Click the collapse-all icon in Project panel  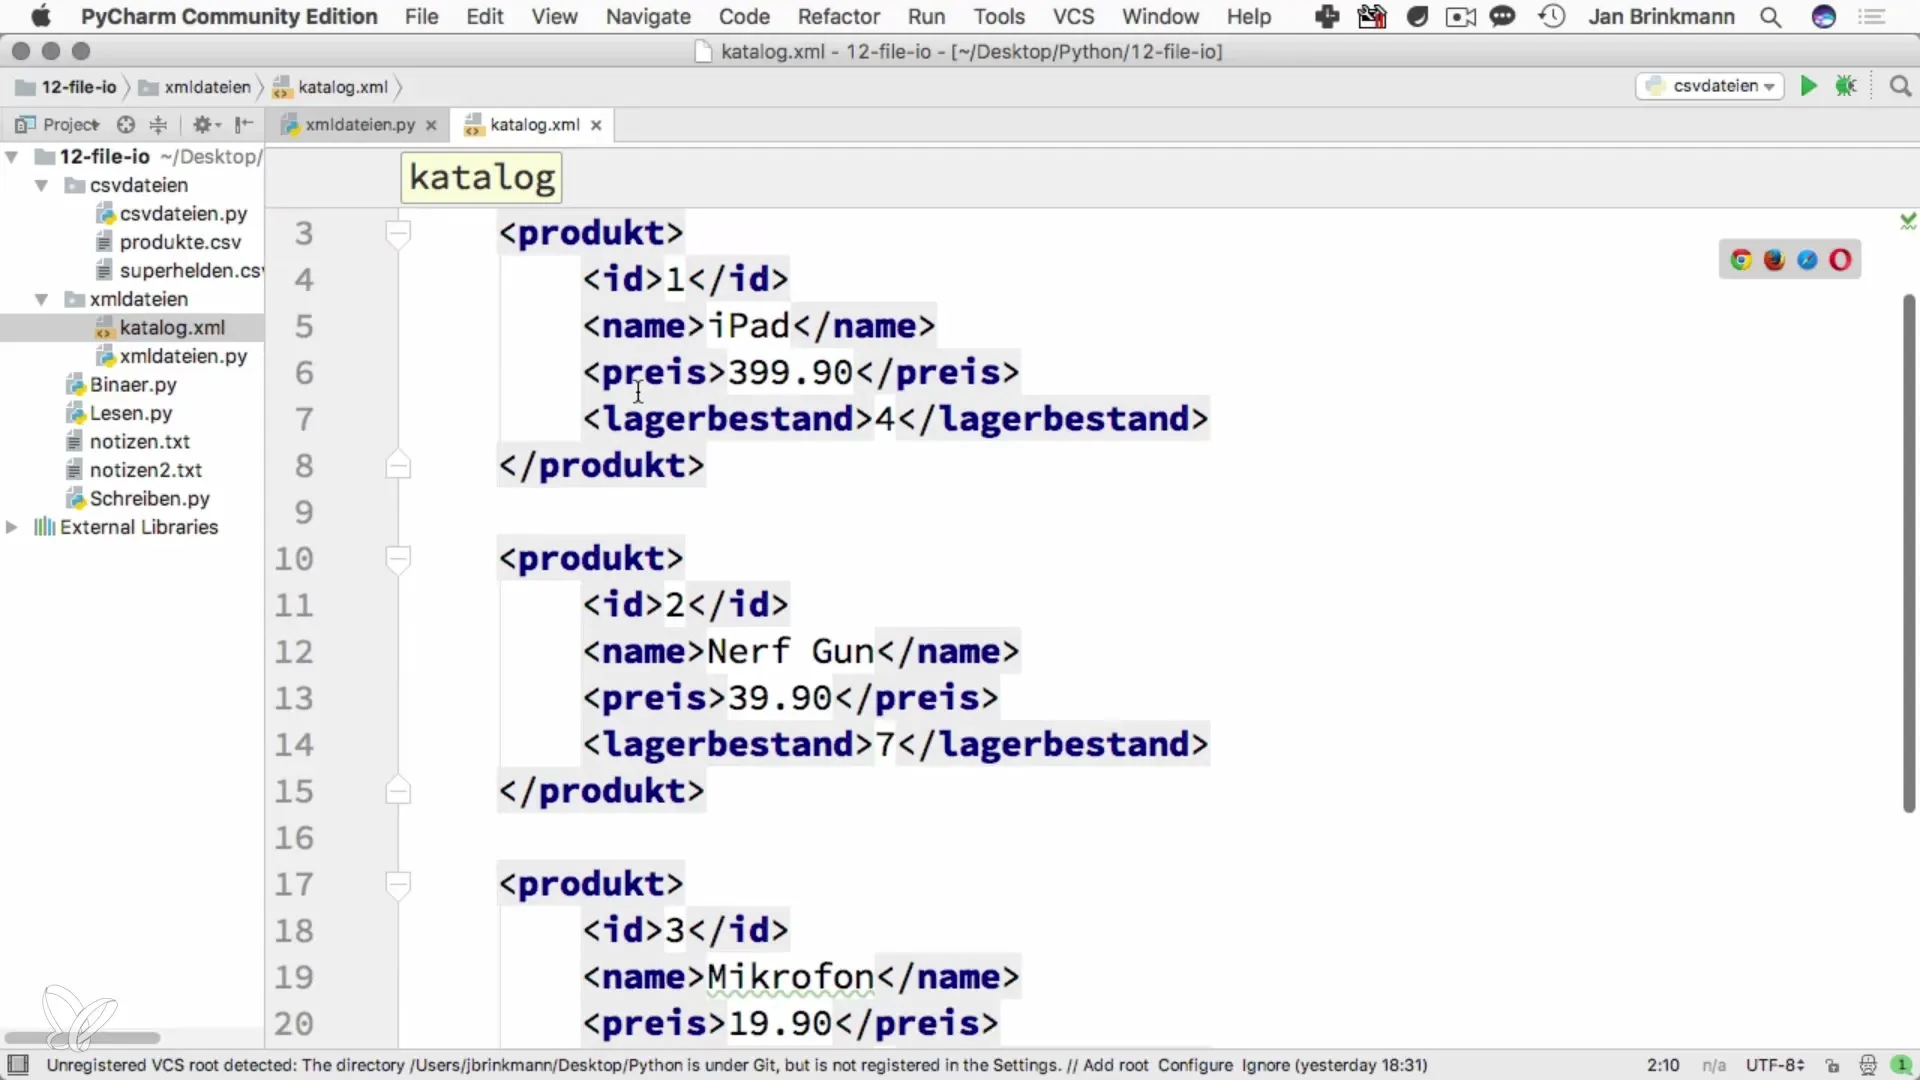click(158, 124)
